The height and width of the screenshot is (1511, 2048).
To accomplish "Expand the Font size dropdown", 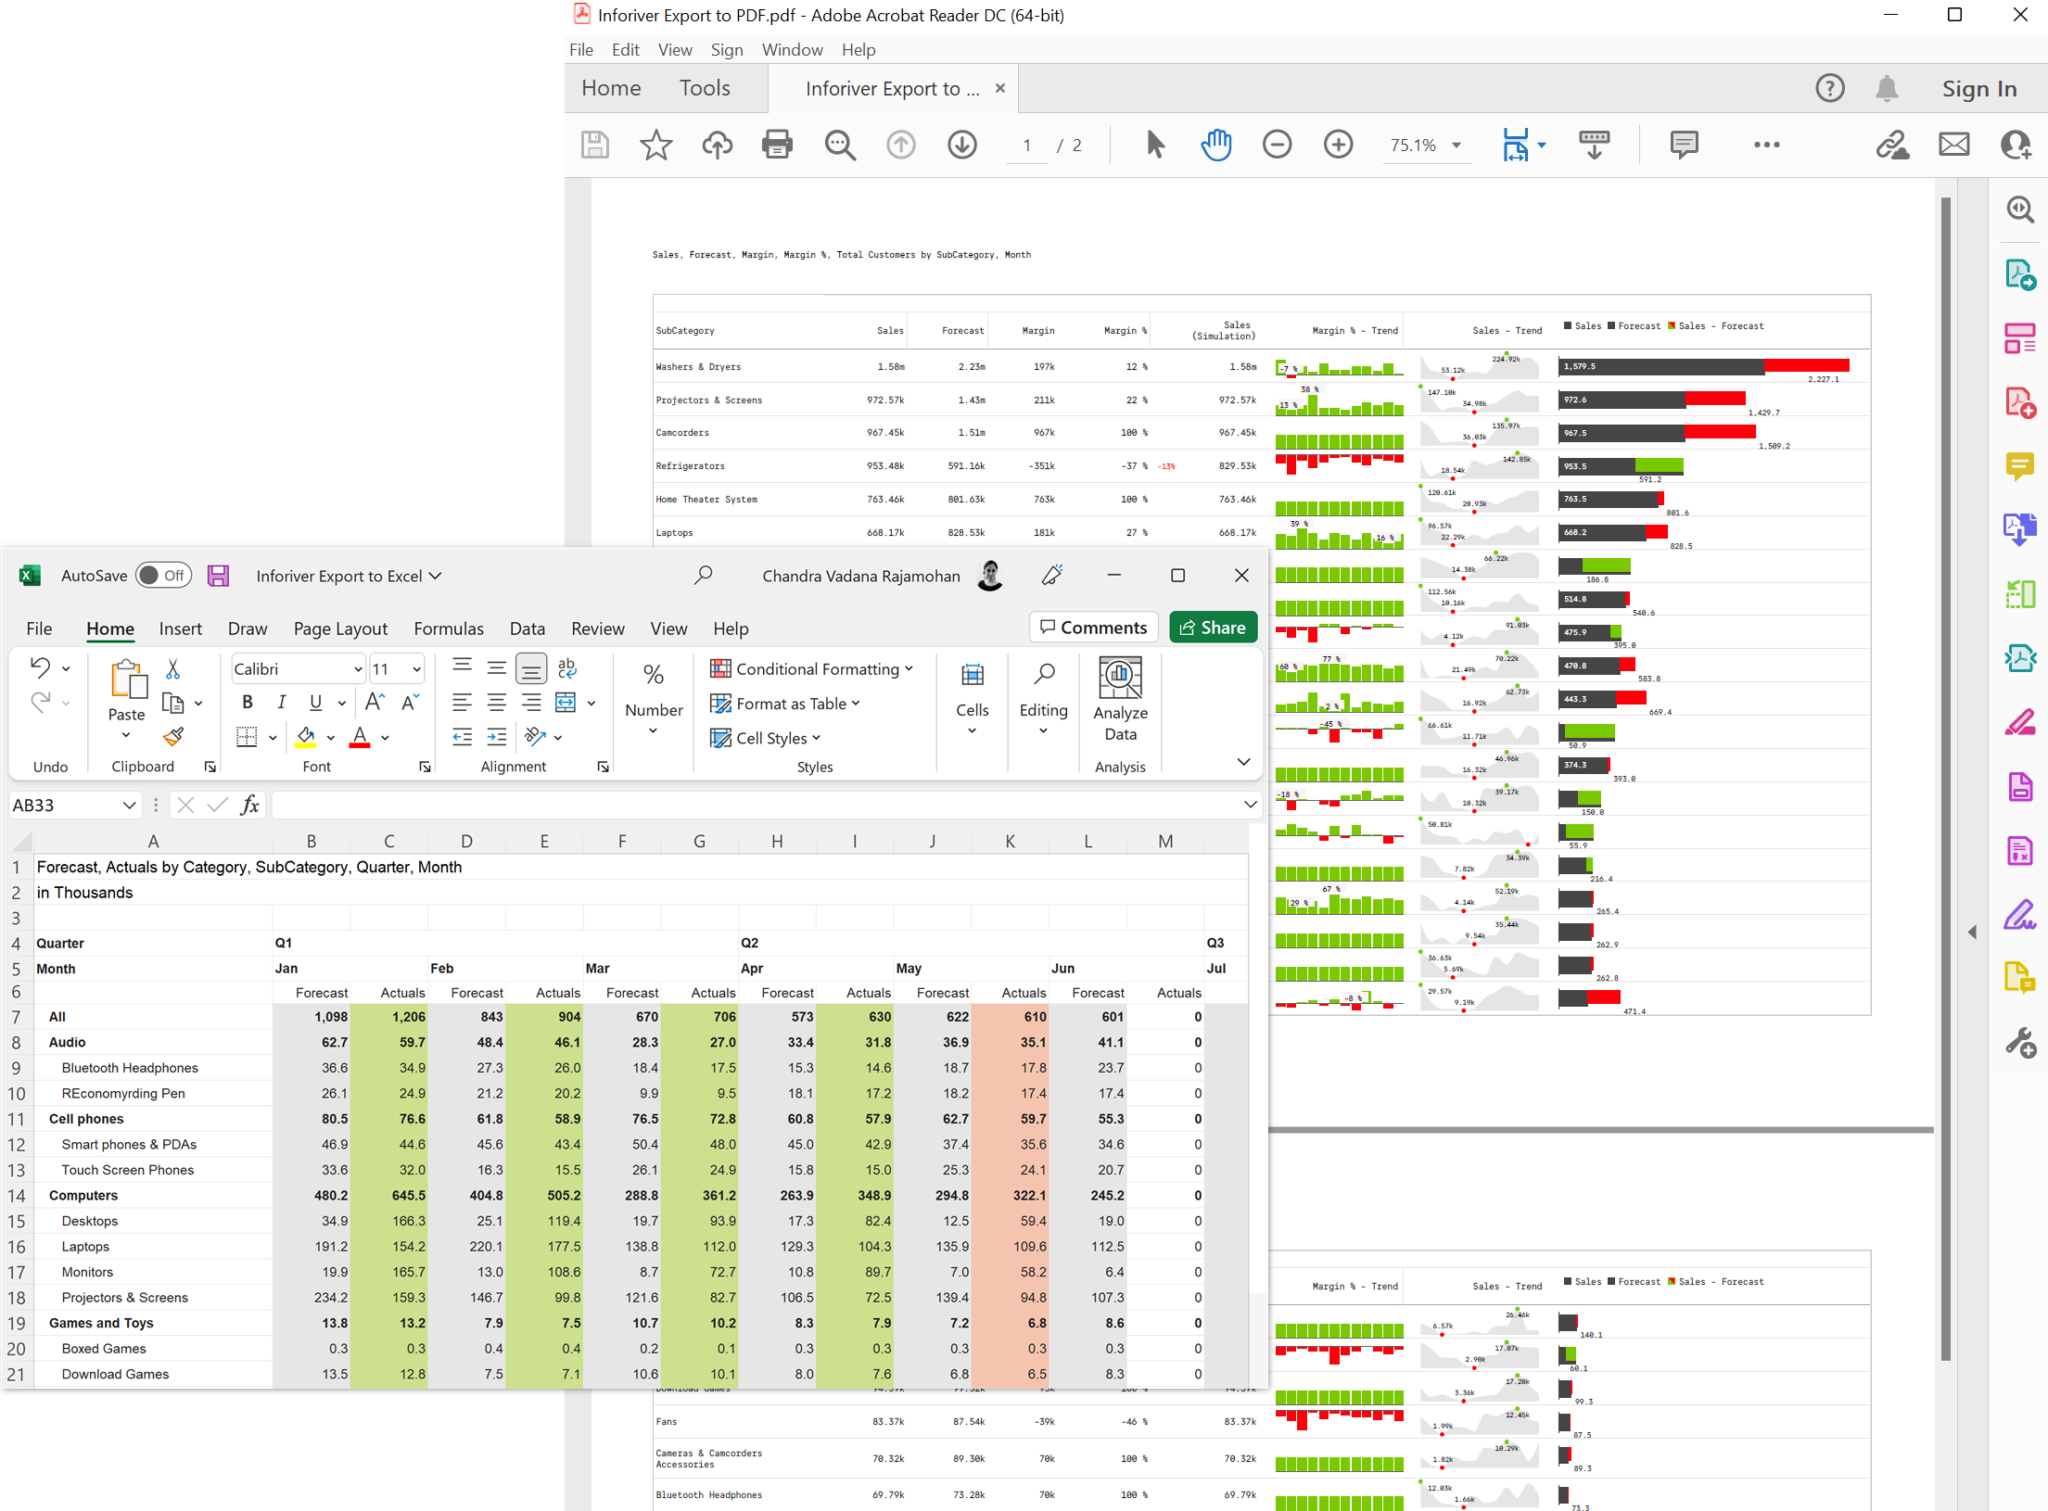I will (x=412, y=671).
